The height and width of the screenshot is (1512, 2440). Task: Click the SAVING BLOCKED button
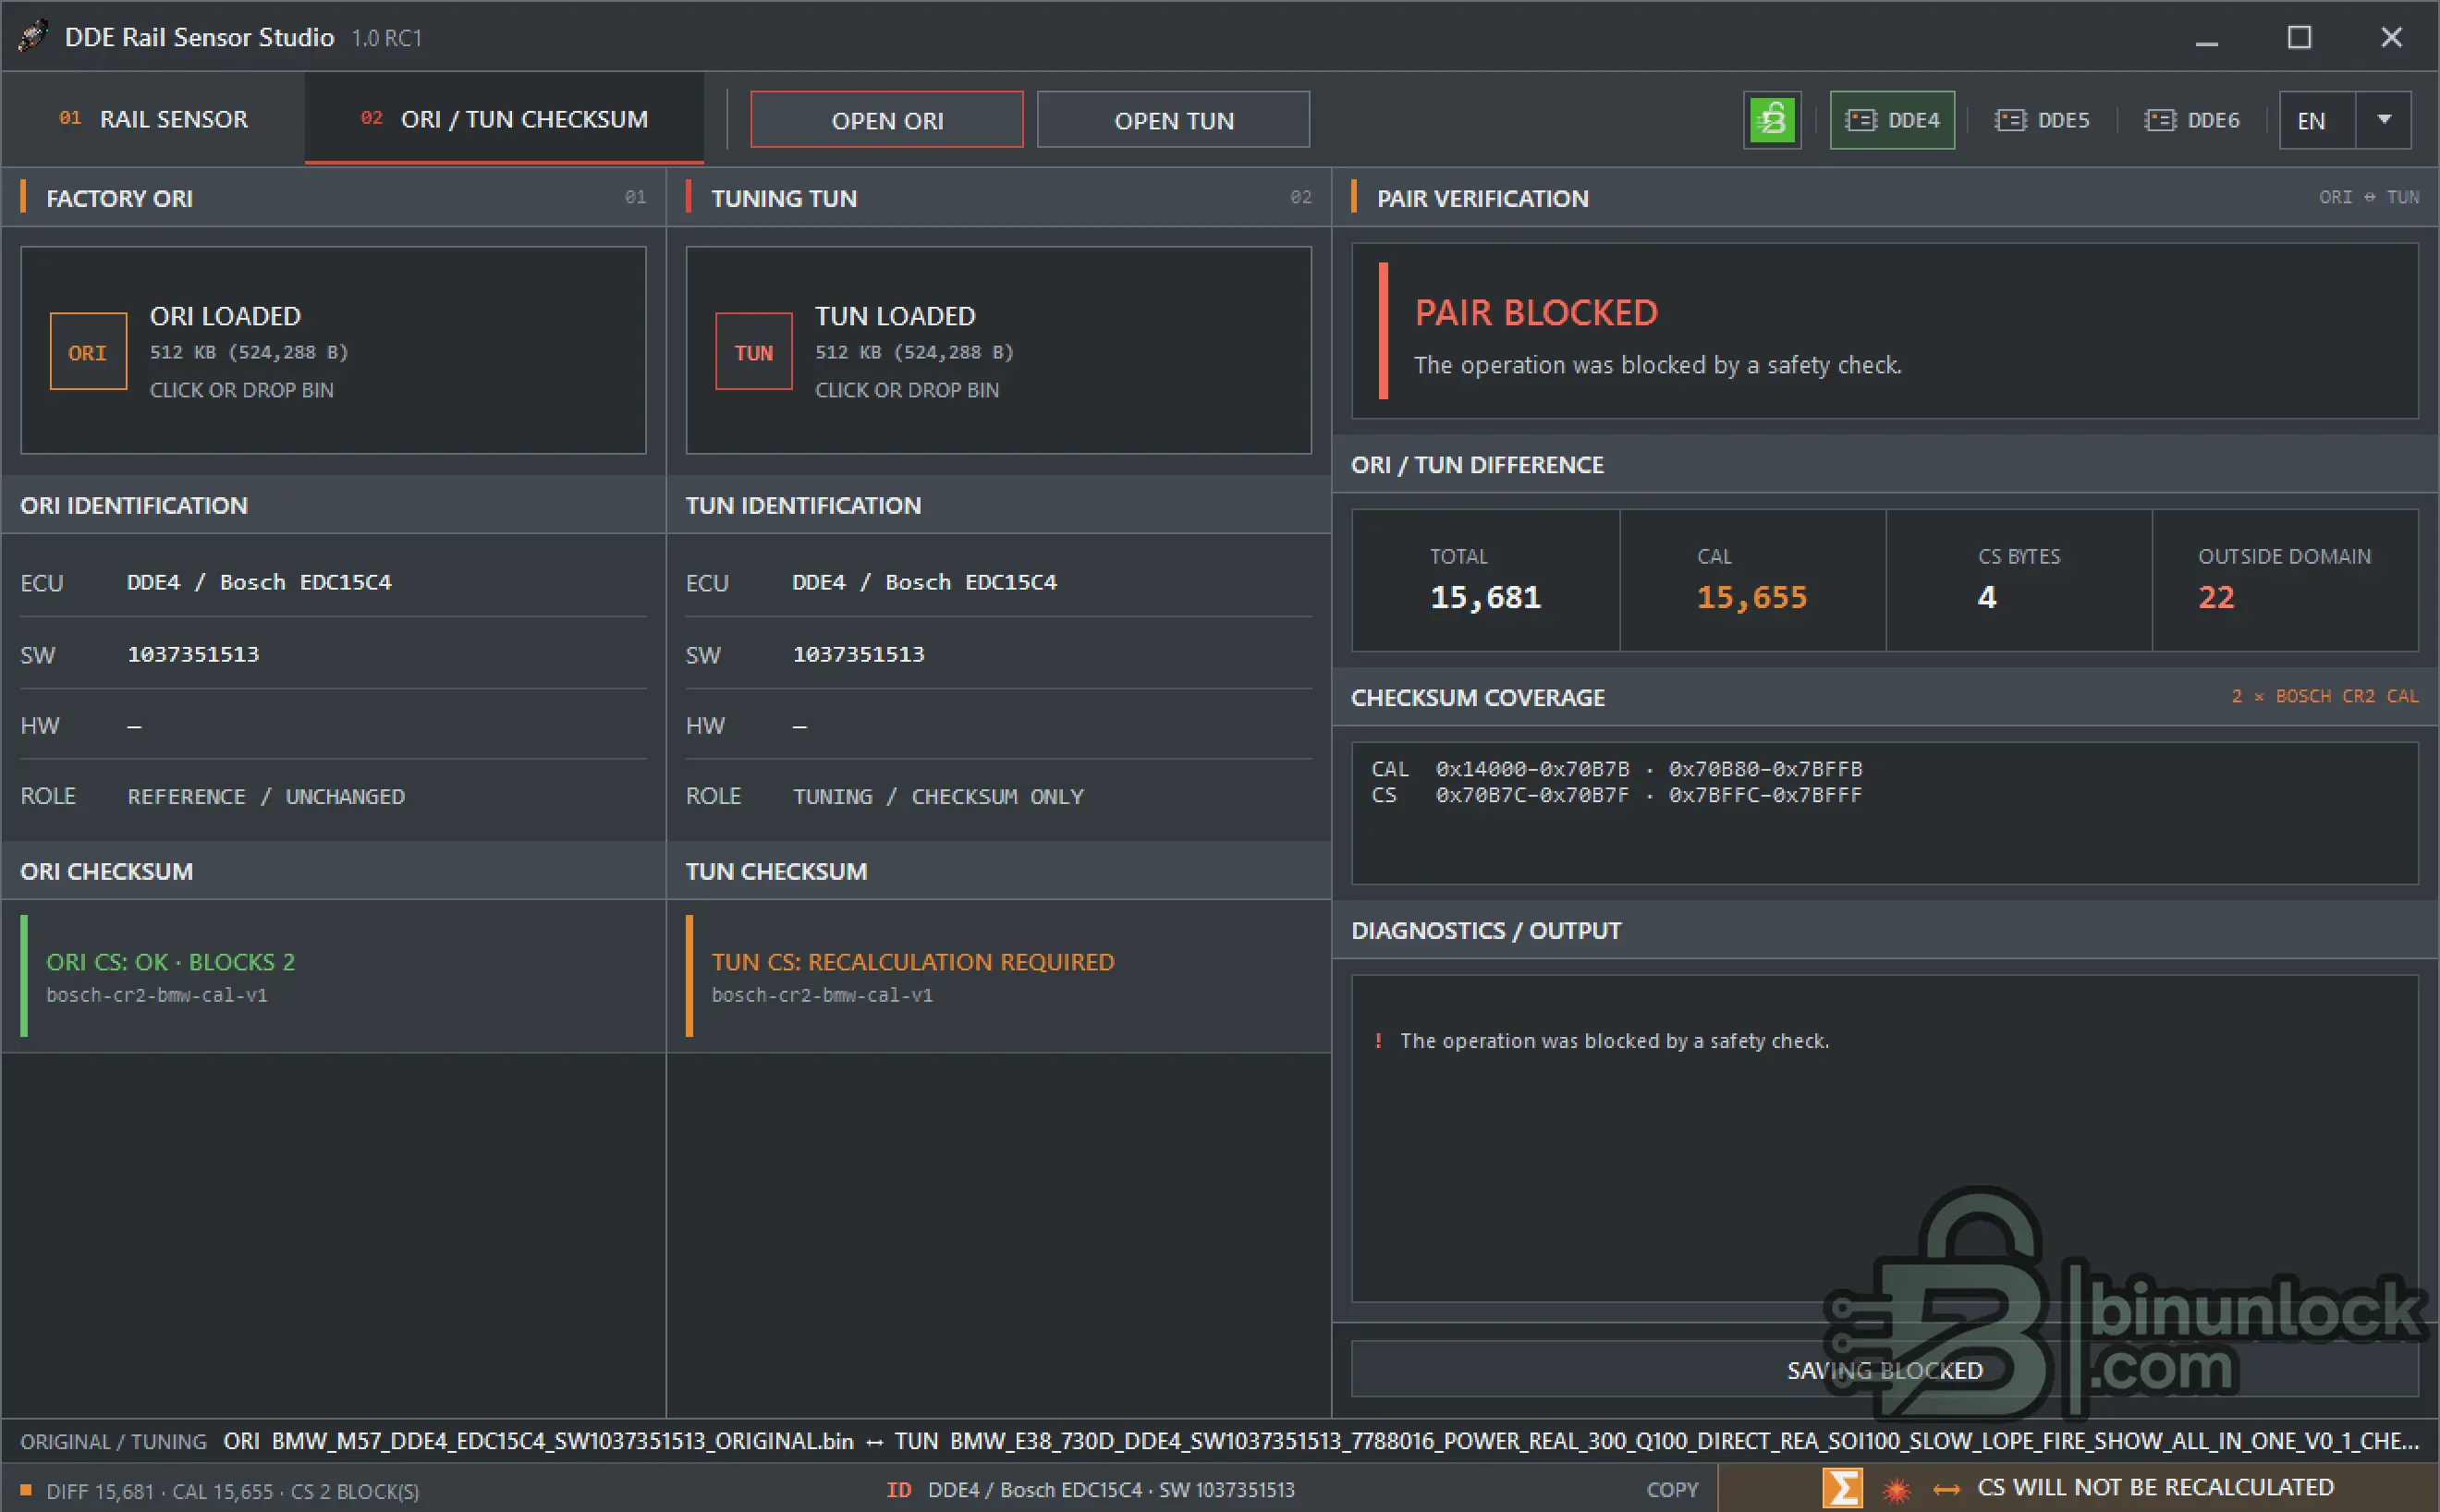[x=1884, y=1369]
